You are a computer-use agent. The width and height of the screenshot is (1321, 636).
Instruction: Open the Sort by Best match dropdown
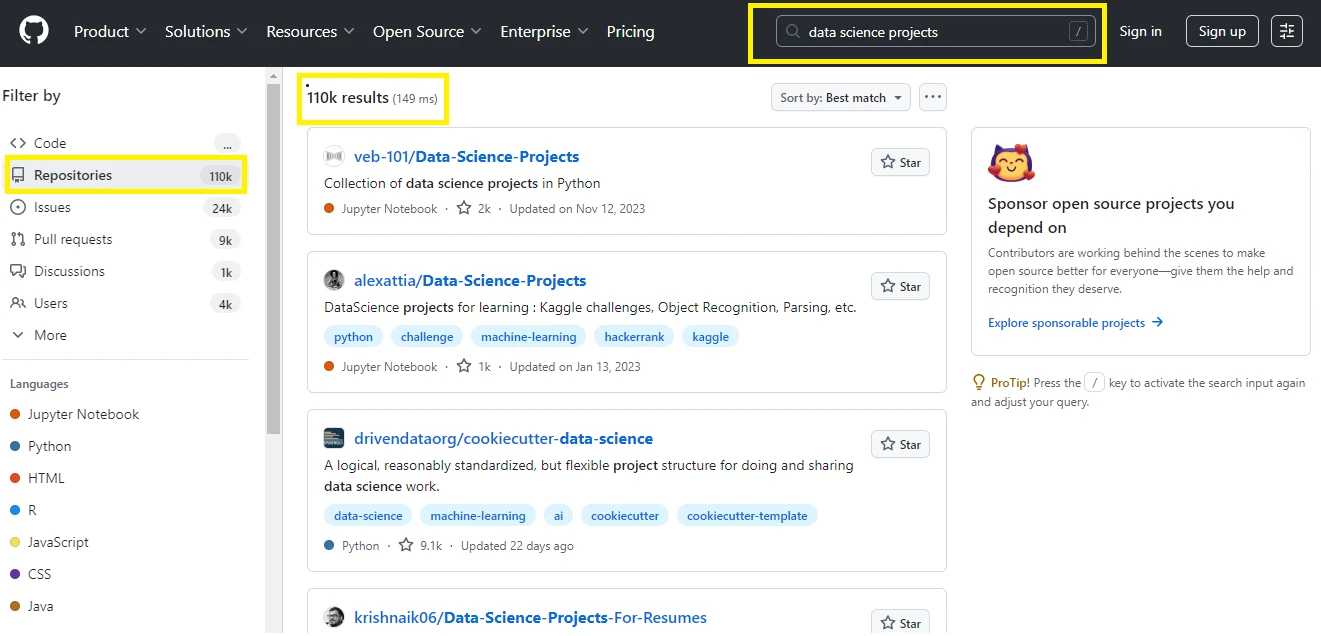(x=840, y=97)
